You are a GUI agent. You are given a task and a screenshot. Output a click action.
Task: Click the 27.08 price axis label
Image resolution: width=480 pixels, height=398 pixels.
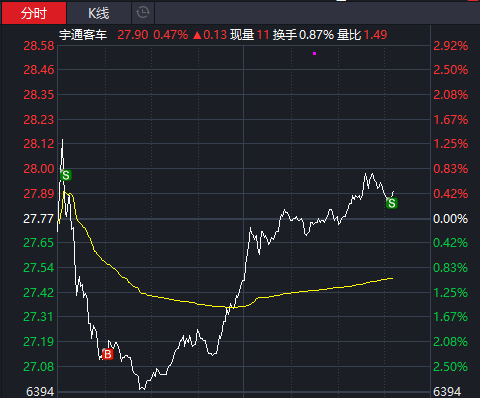tap(39, 367)
